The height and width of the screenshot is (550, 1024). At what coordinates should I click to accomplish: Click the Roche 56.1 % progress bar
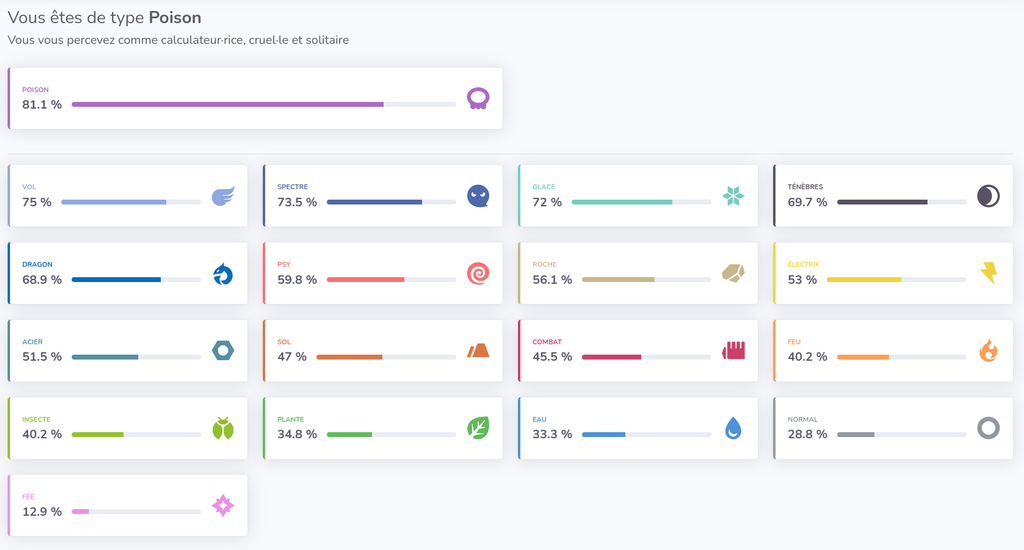tap(646, 280)
